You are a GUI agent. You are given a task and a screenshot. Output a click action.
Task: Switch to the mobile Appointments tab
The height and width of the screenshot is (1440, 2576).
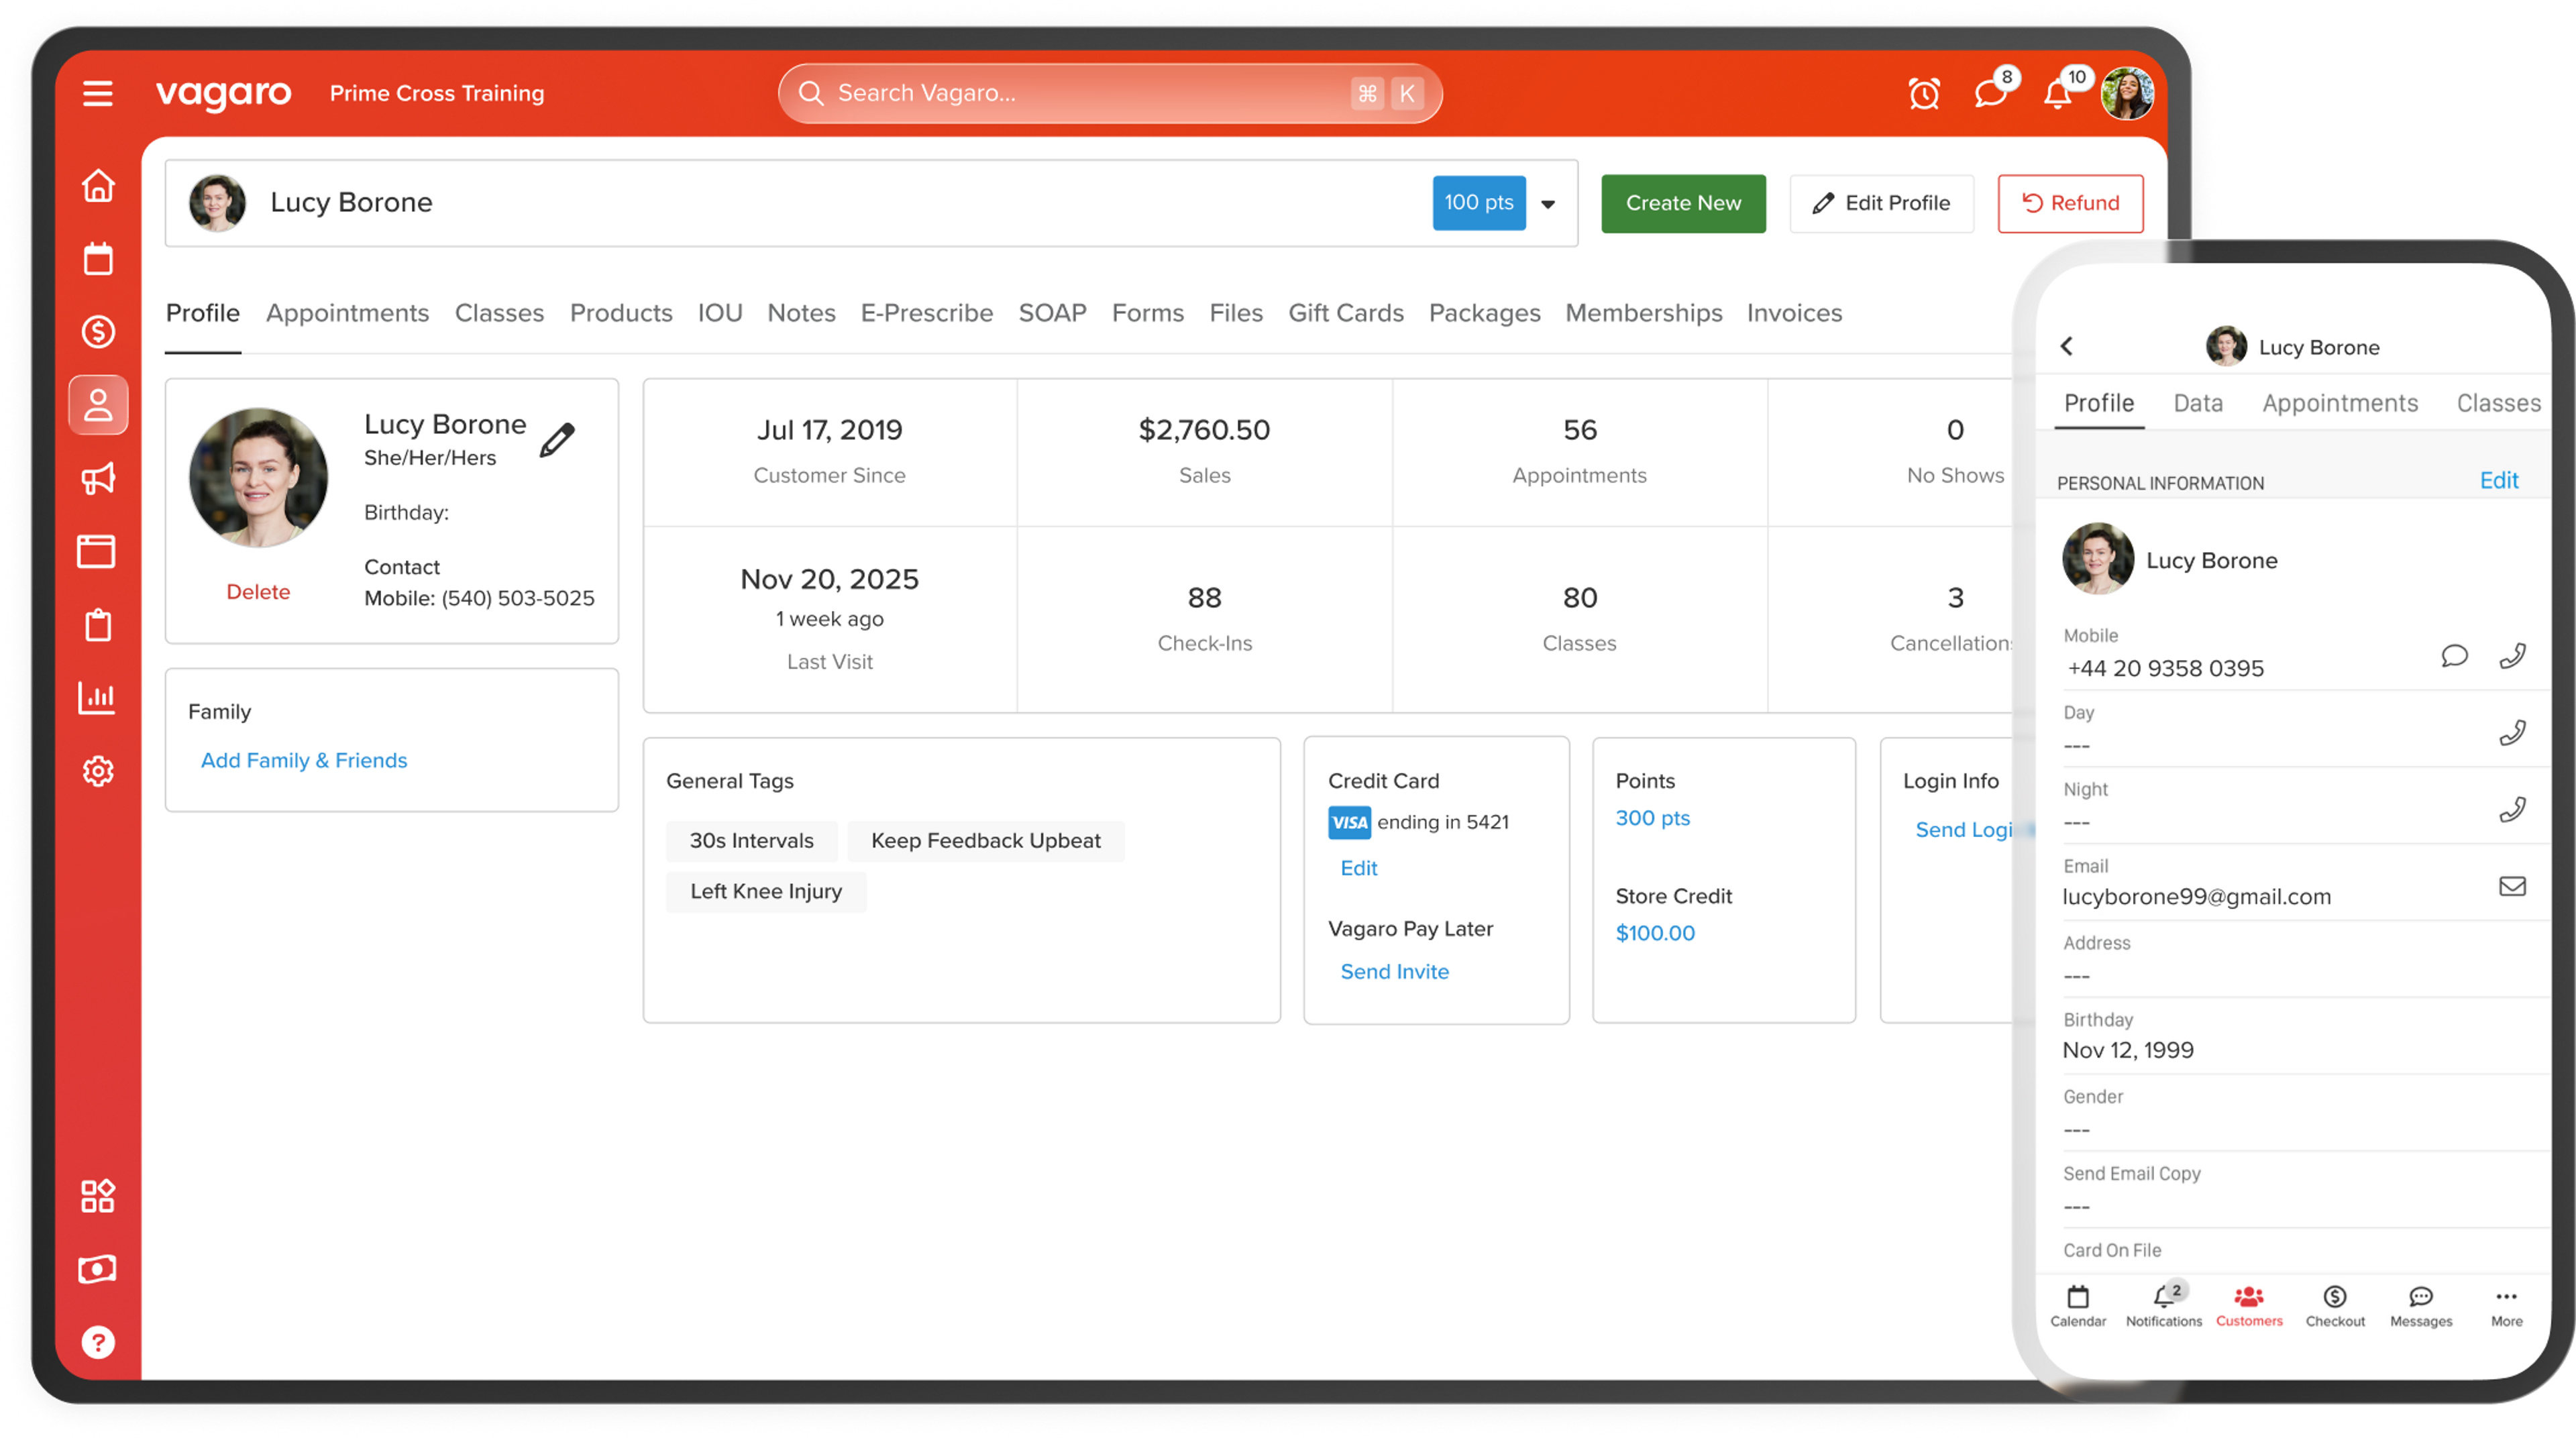[2340, 403]
